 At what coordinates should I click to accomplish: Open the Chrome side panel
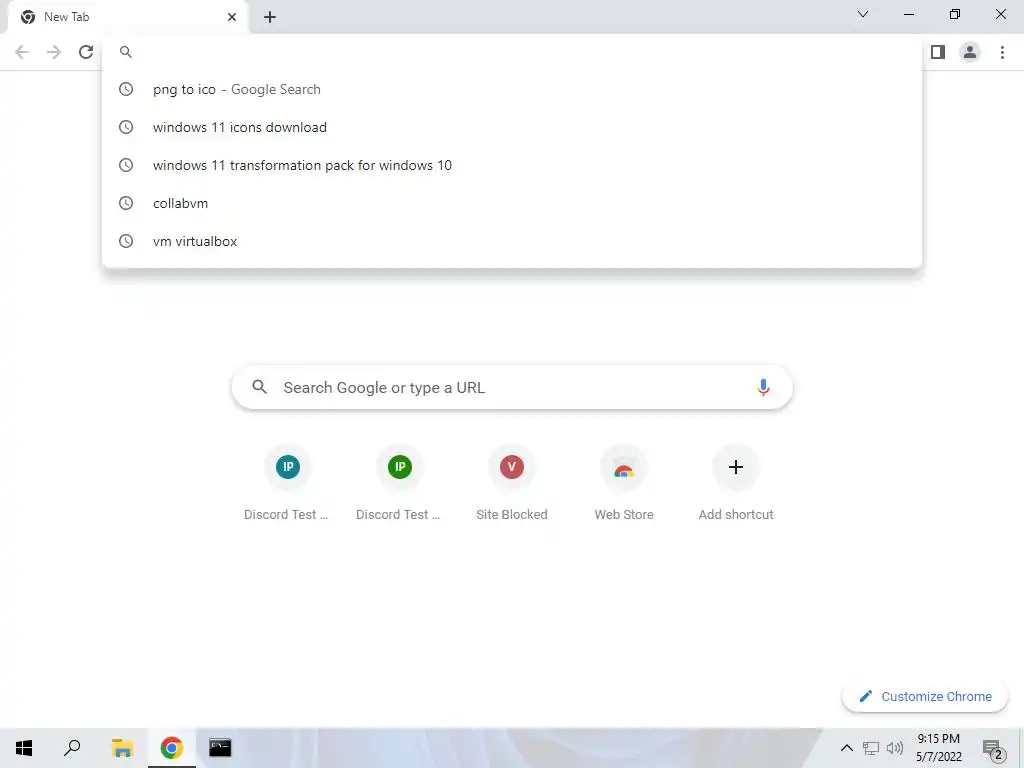[938, 52]
